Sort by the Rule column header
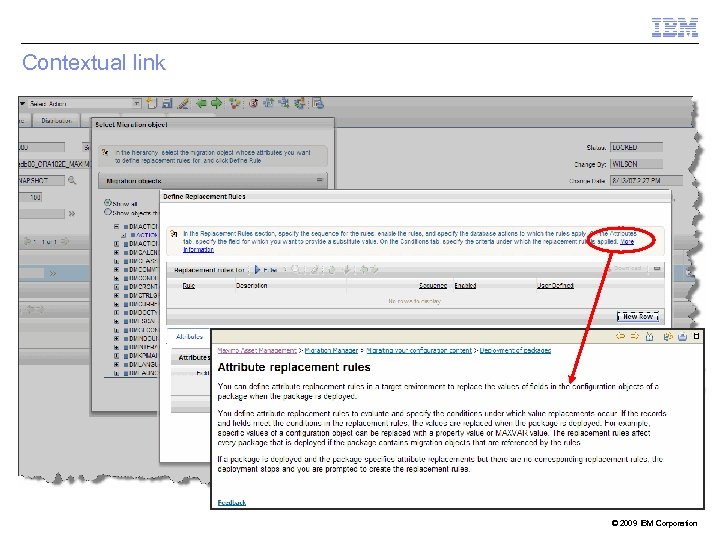This screenshot has height=540, width=720. pyautogui.click(x=189, y=286)
